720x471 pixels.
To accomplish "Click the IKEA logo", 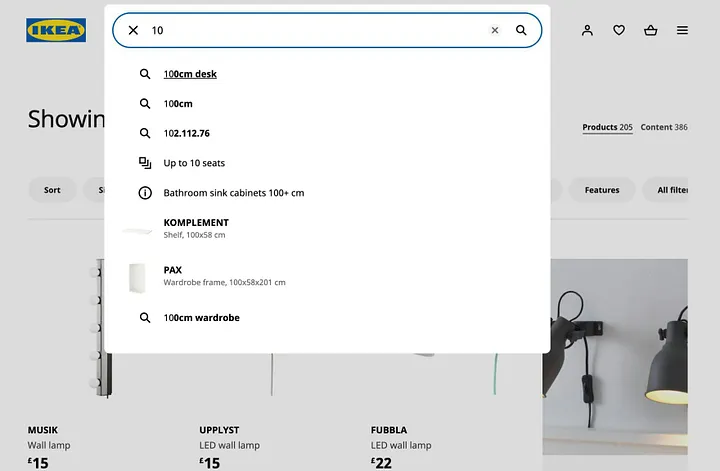I will pyautogui.click(x=56, y=30).
